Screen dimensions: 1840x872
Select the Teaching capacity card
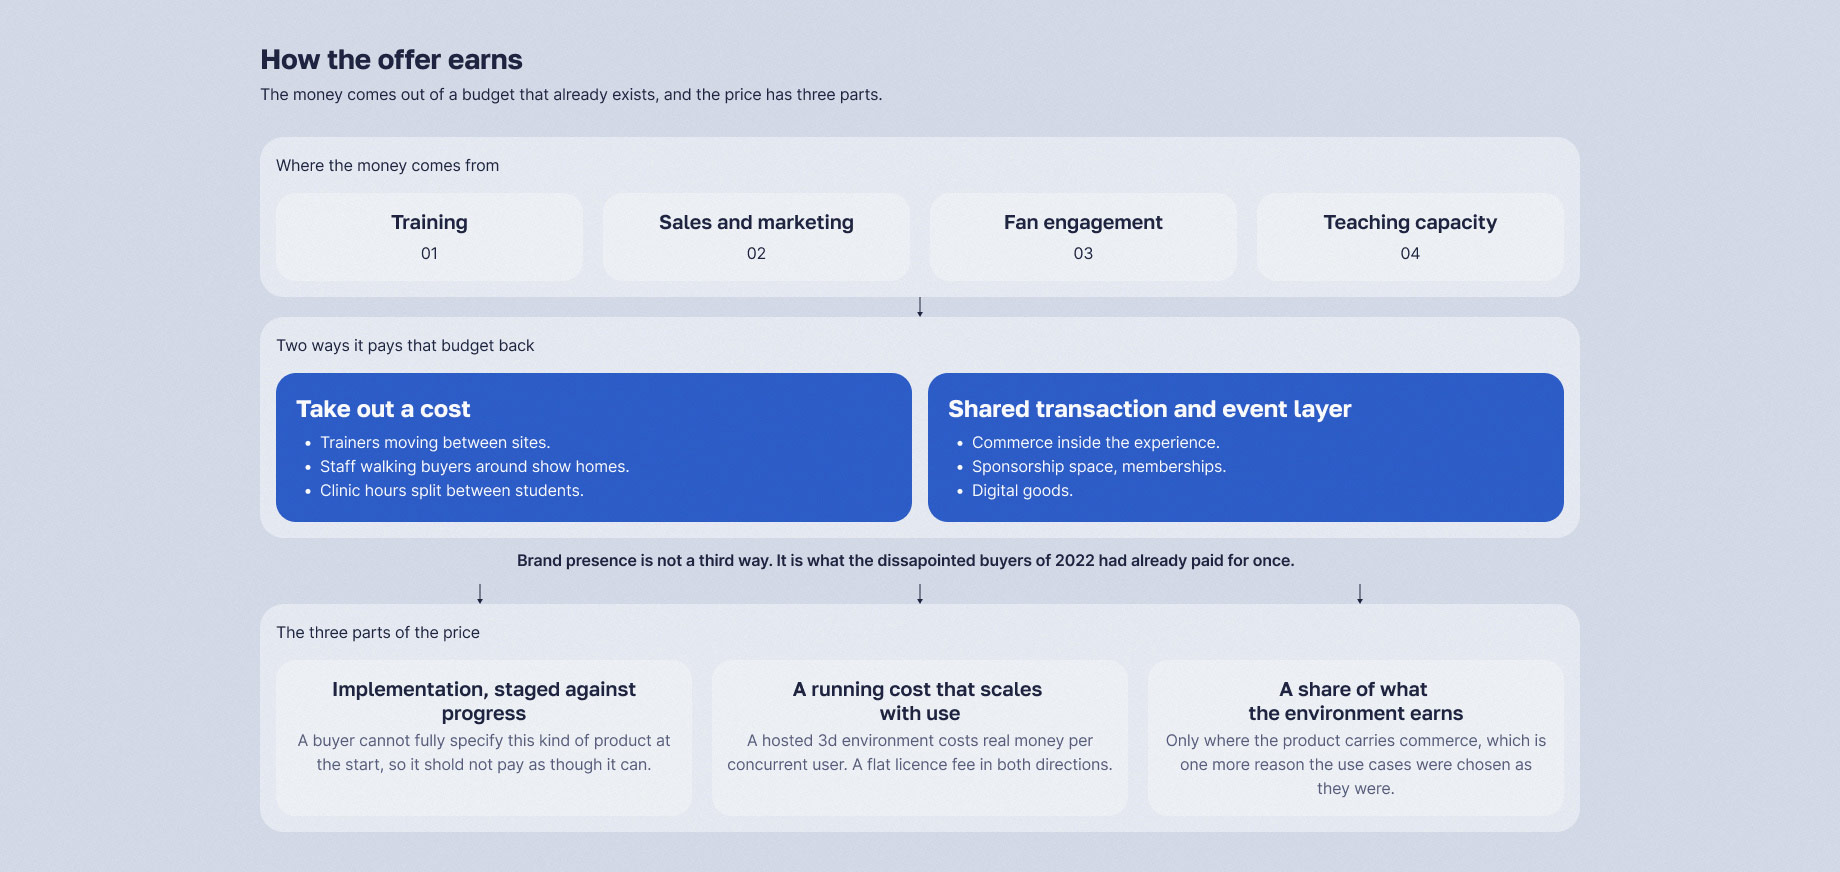tap(1410, 237)
